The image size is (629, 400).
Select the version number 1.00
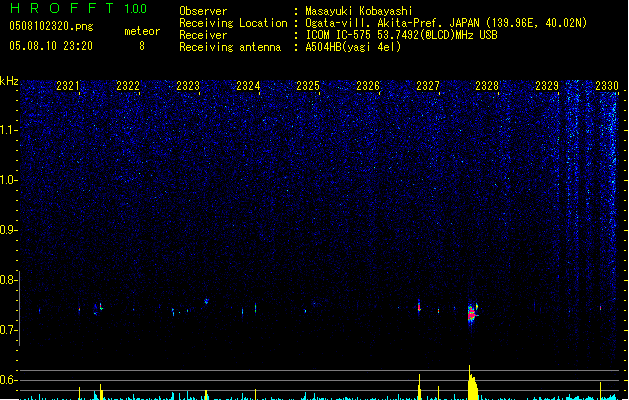tap(136, 8)
